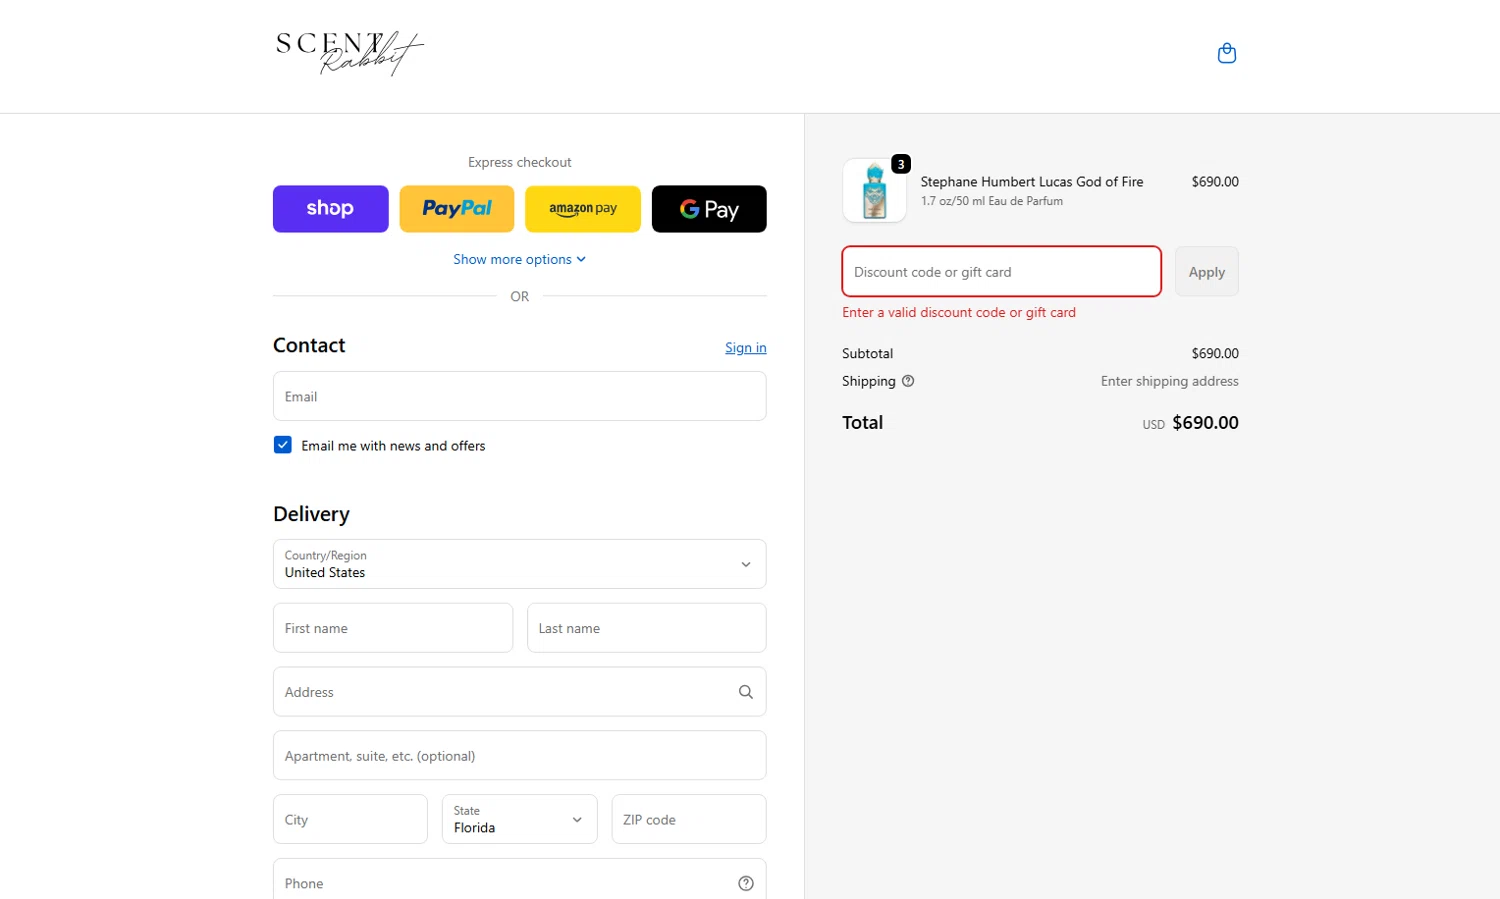
Task: Click the Contact heading
Action: pyautogui.click(x=309, y=345)
